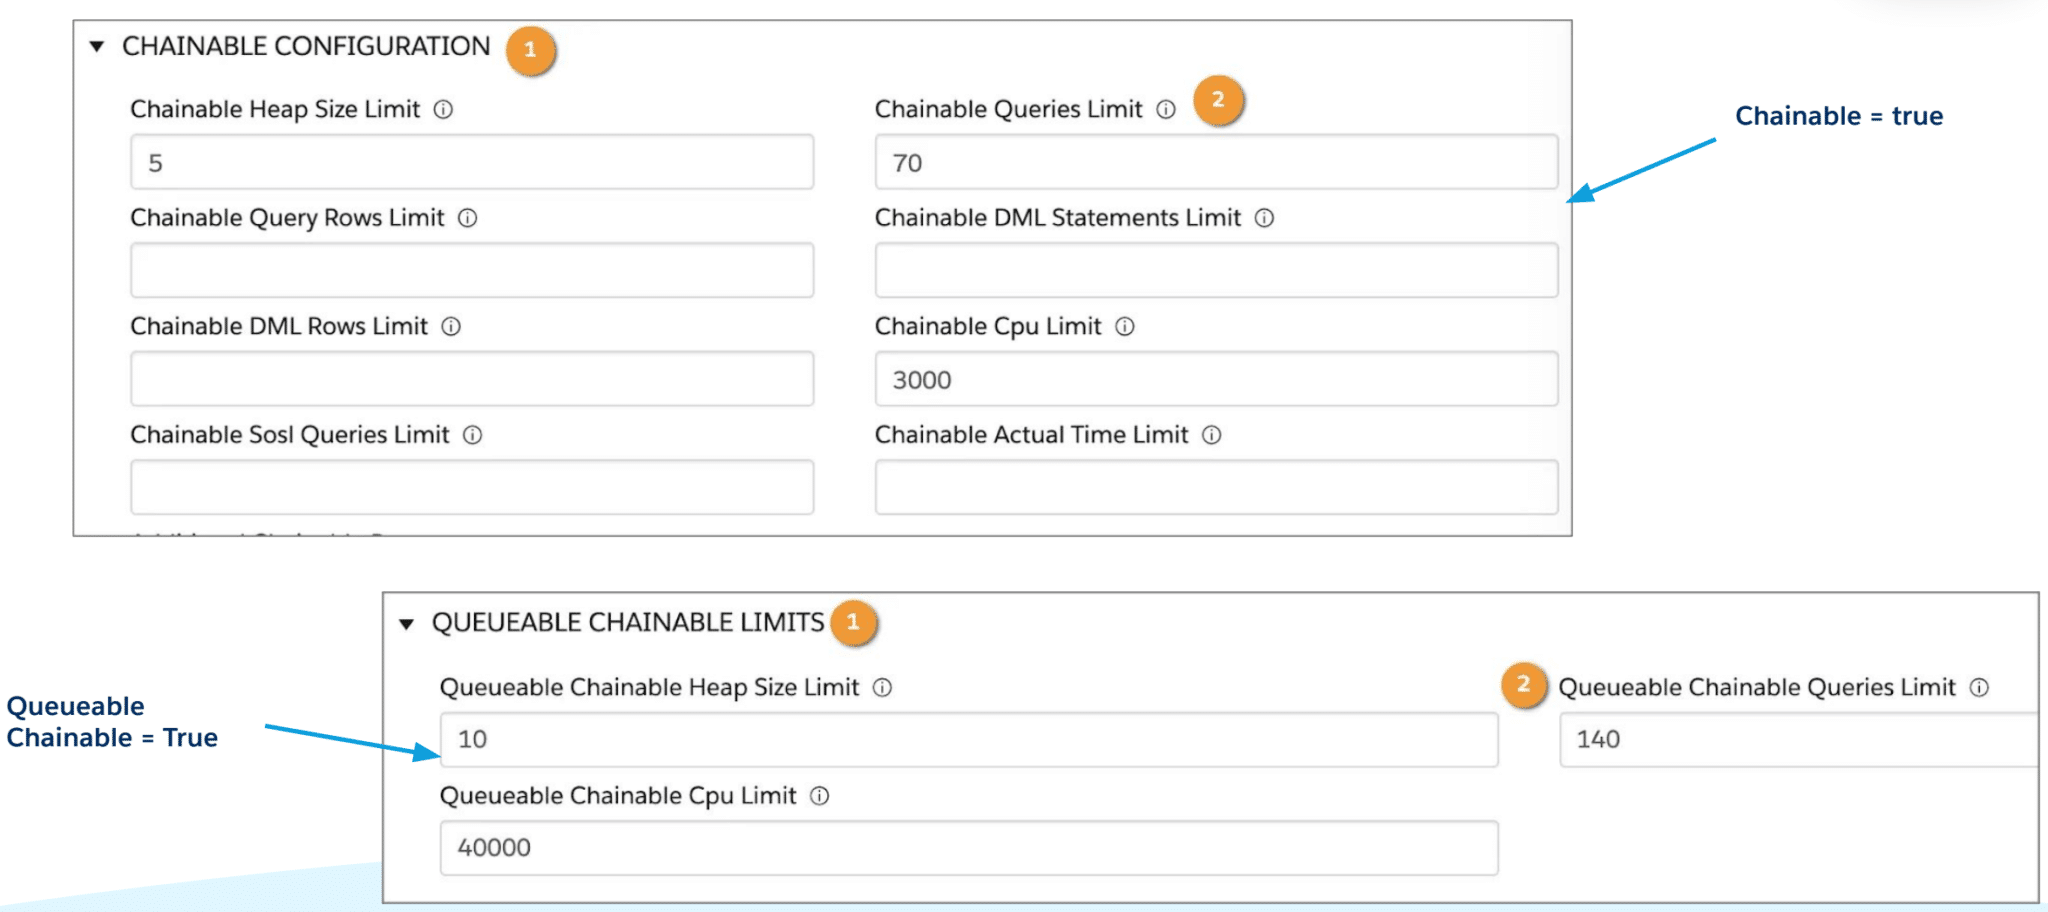Click the Chainable Heap Size Limit field
This screenshot has width=2048, height=912.
(472, 163)
